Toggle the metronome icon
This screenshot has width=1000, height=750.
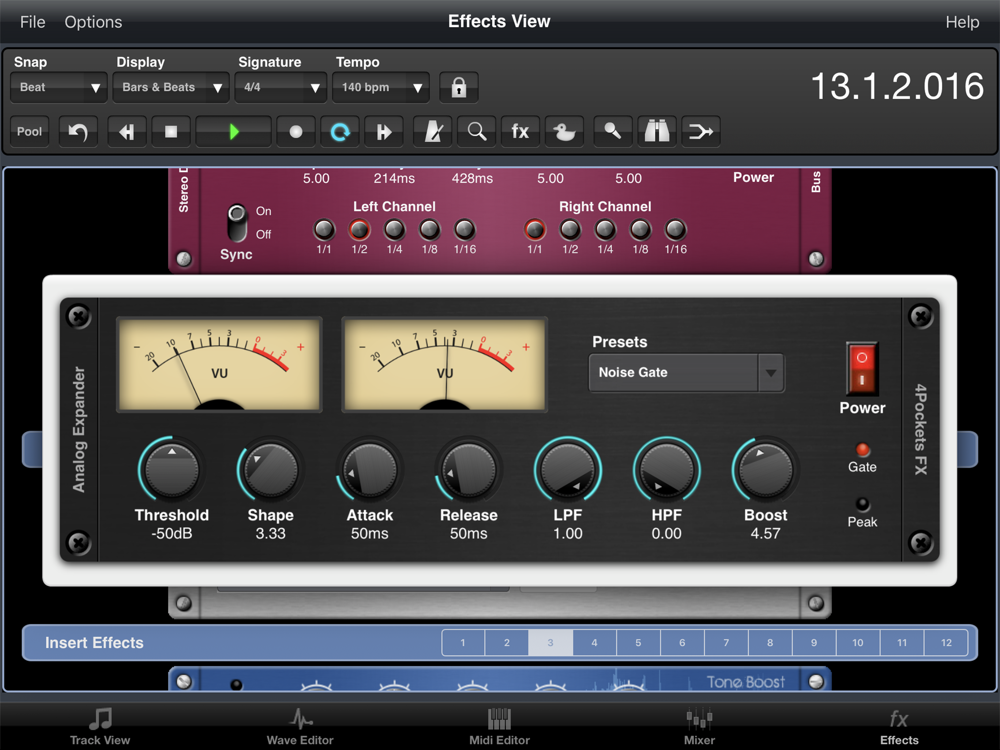pyautogui.click(x=433, y=132)
